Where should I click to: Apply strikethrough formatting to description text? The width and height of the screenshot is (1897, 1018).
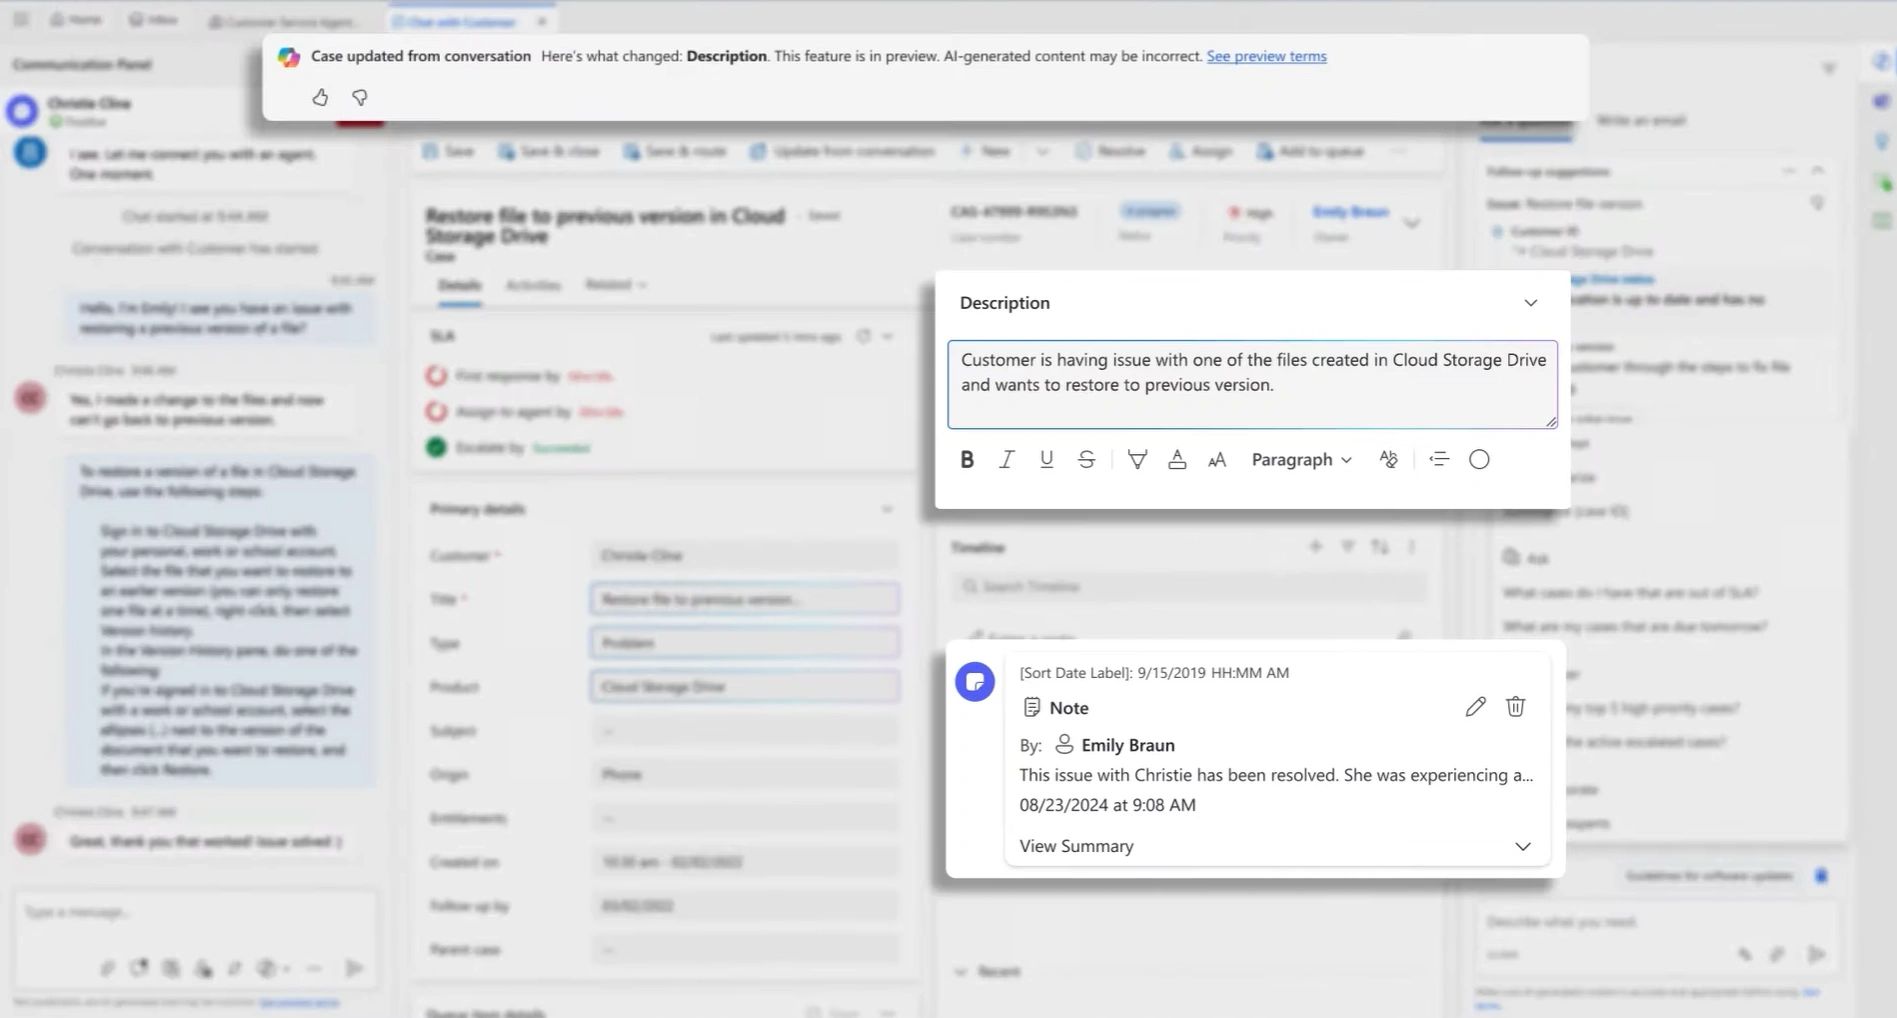(1086, 459)
